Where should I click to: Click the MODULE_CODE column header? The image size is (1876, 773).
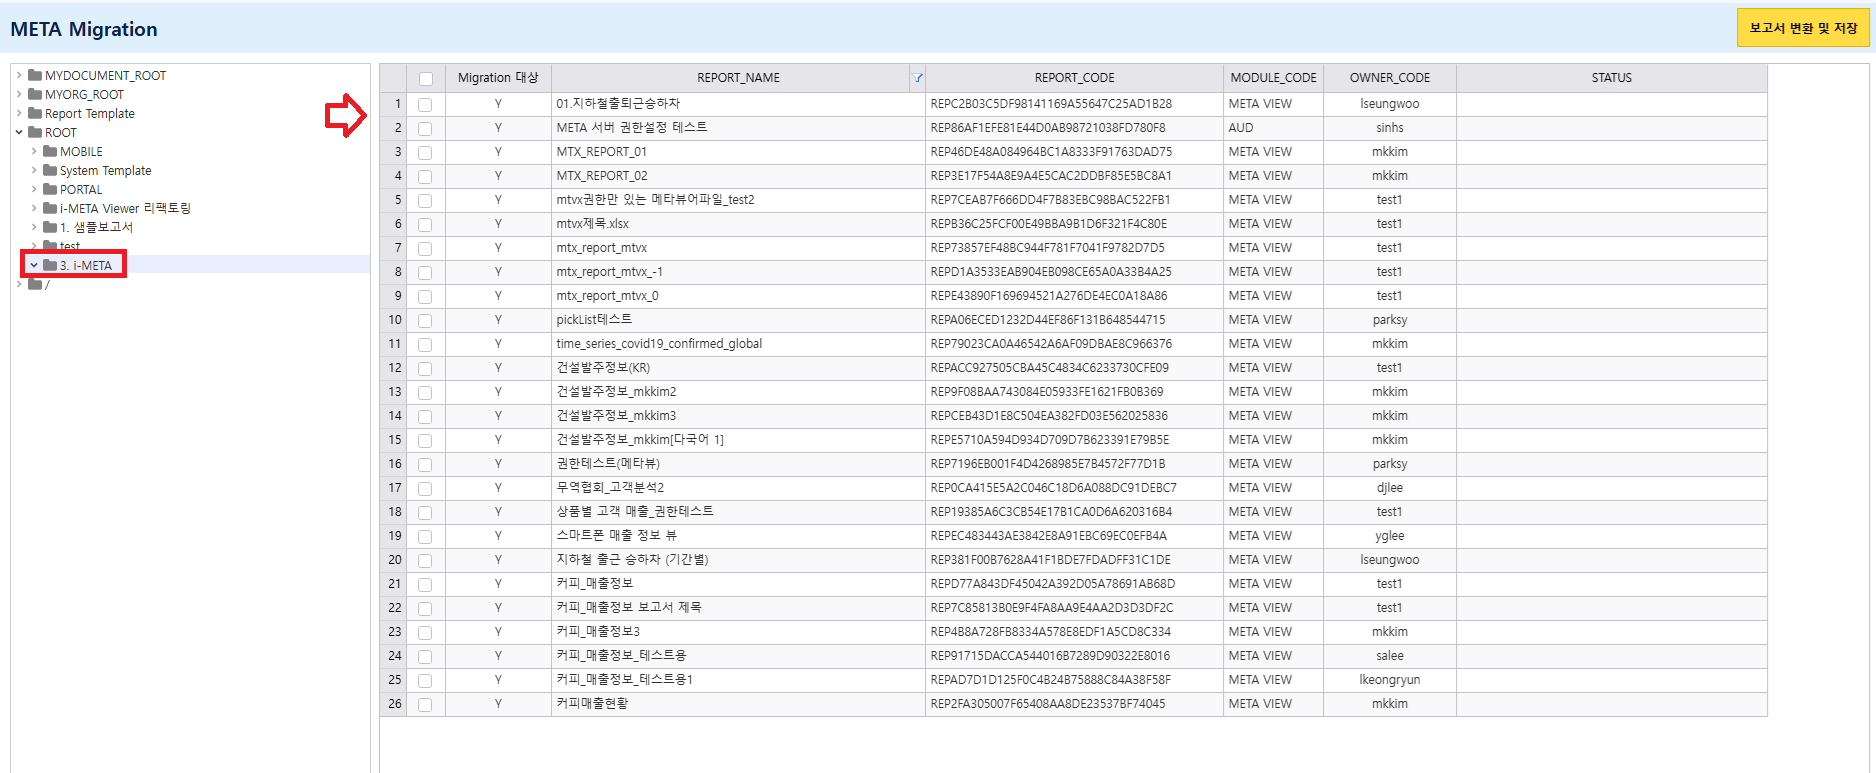coord(1273,78)
